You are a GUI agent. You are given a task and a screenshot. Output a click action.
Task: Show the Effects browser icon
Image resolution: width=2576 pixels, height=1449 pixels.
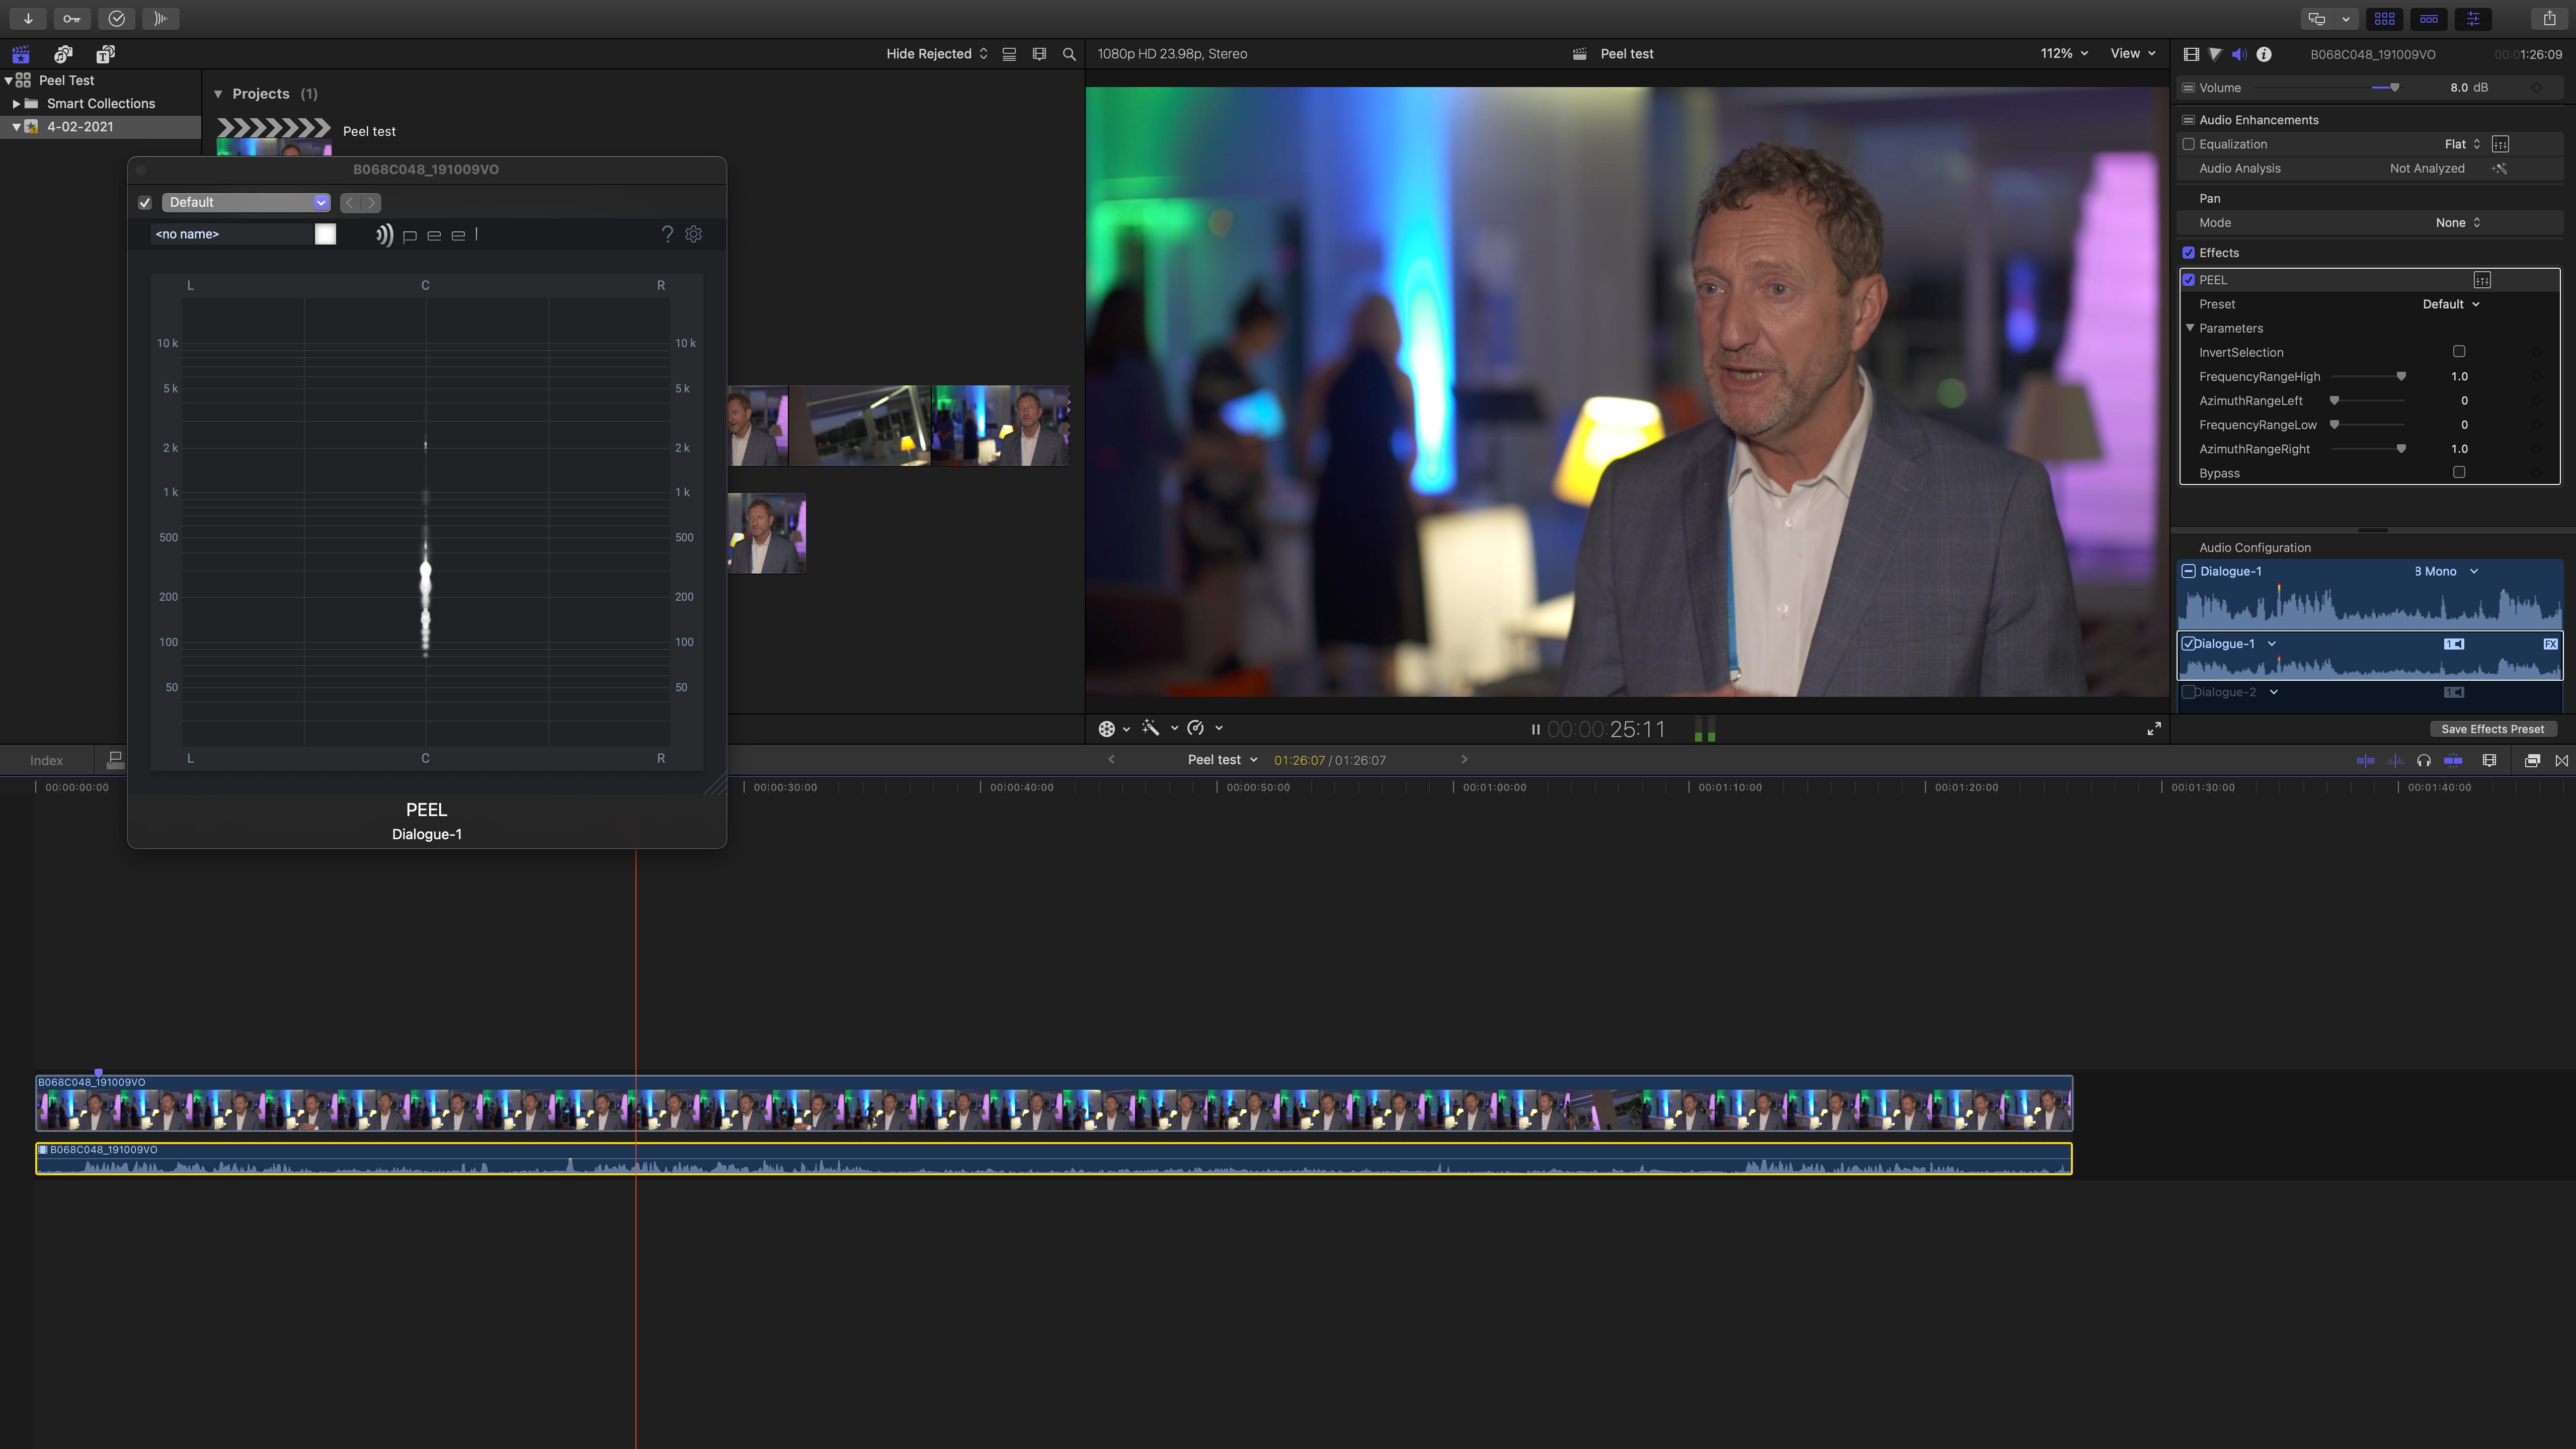coord(2533,761)
